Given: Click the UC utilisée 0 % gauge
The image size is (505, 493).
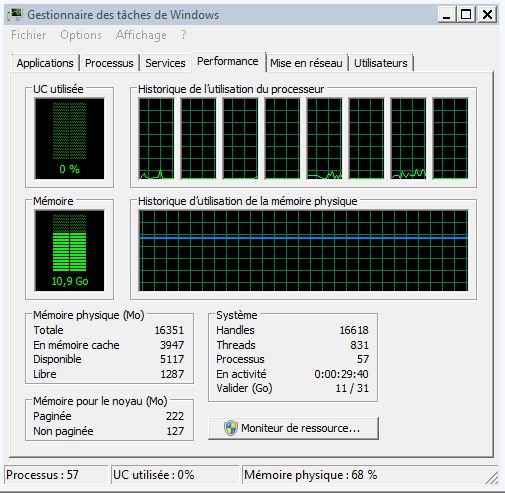Looking at the screenshot, I should (69, 138).
